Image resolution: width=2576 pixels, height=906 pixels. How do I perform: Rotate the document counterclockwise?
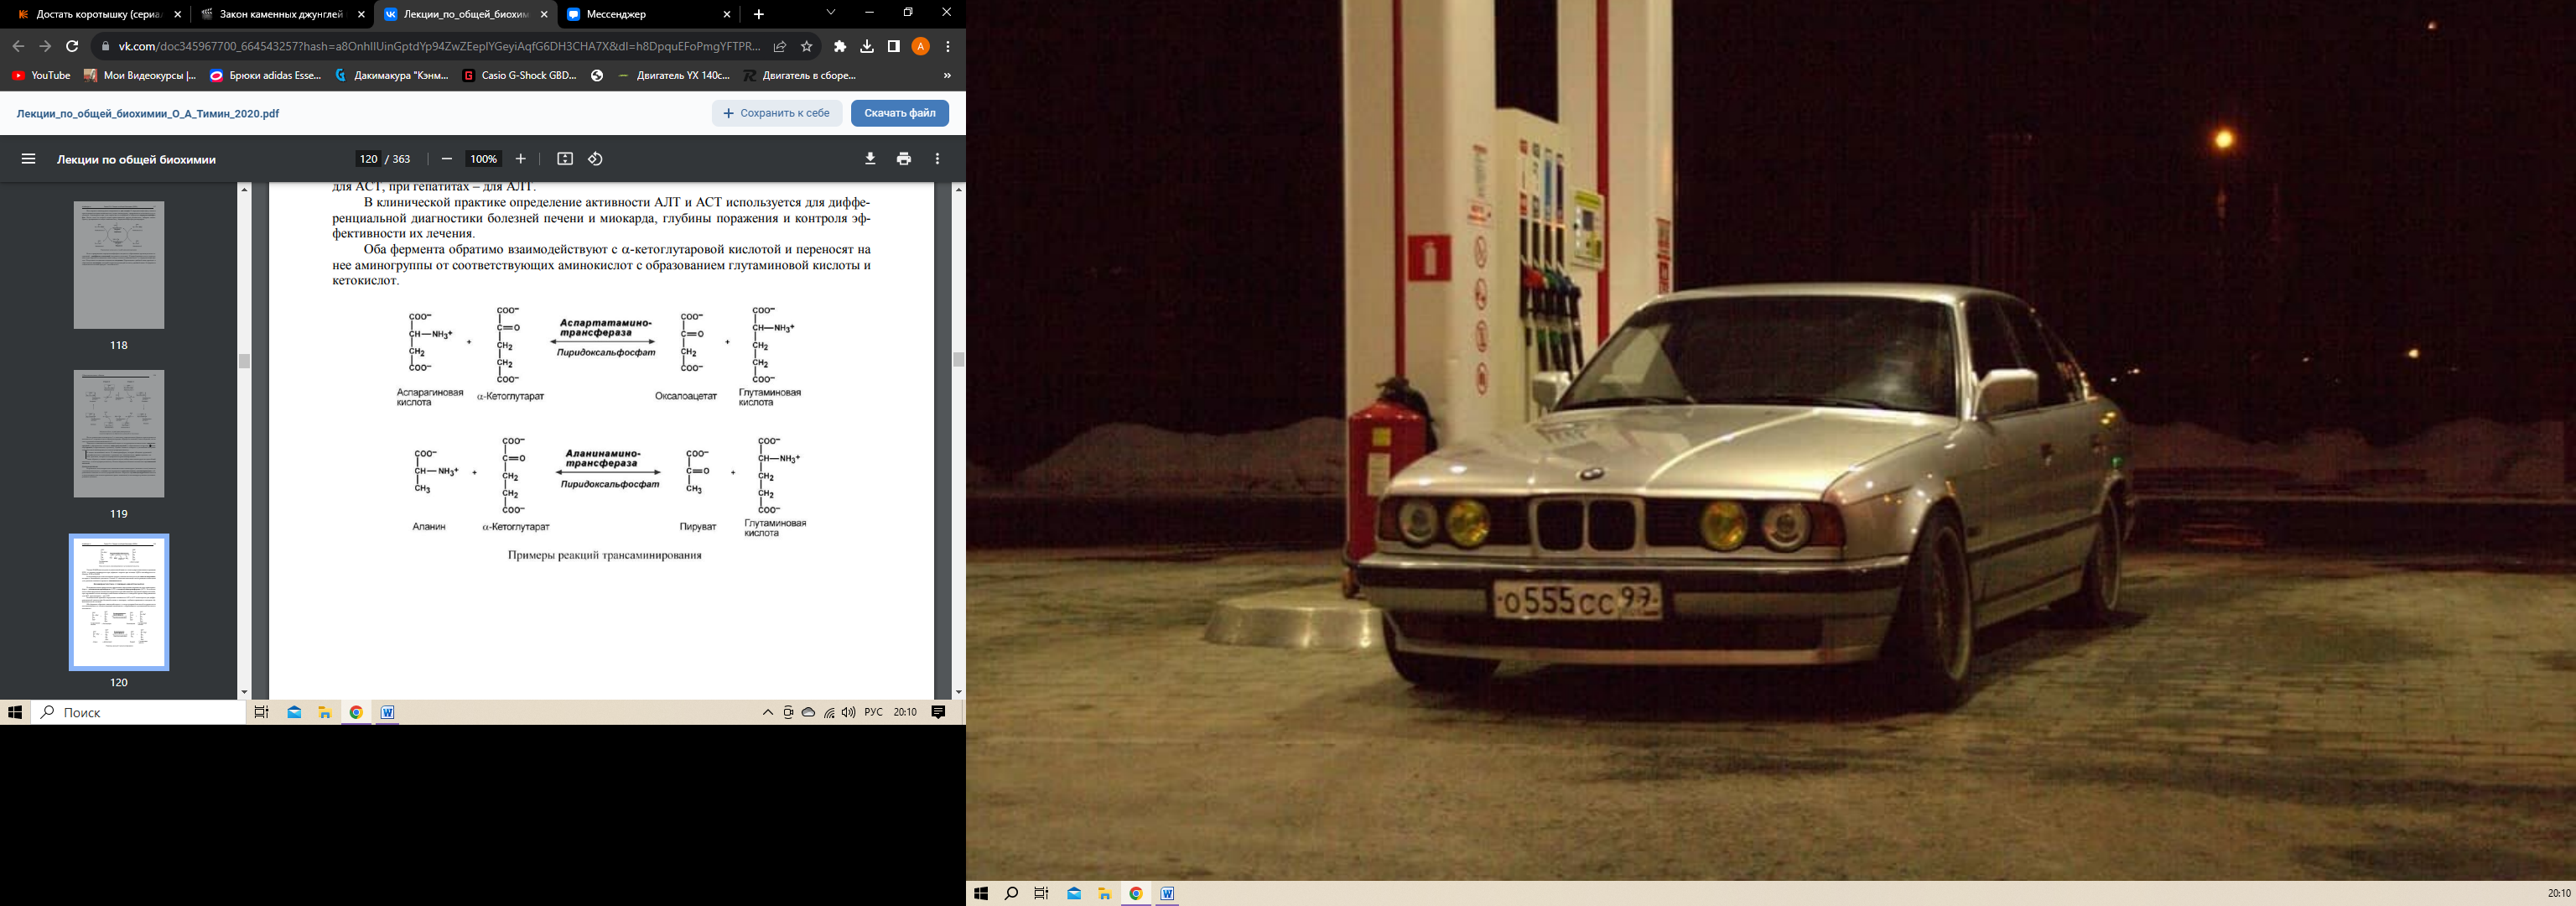[595, 159]
